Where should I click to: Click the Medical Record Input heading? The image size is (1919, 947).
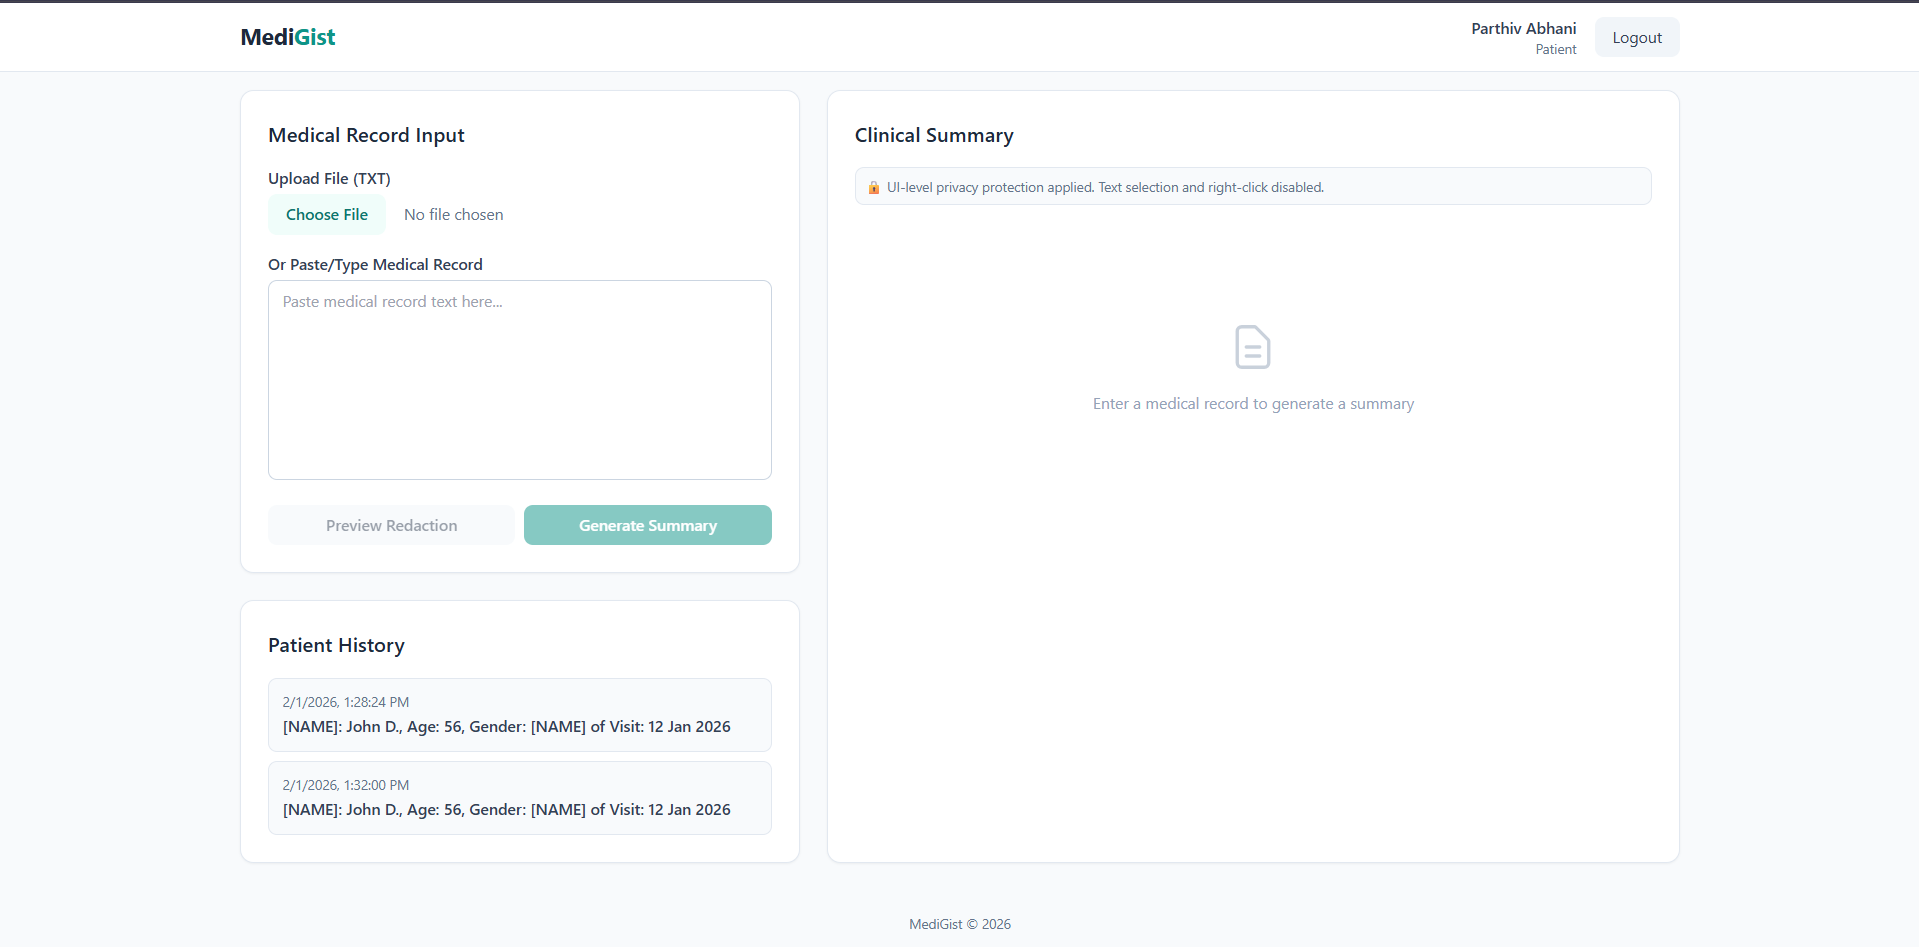pos(366,134)
